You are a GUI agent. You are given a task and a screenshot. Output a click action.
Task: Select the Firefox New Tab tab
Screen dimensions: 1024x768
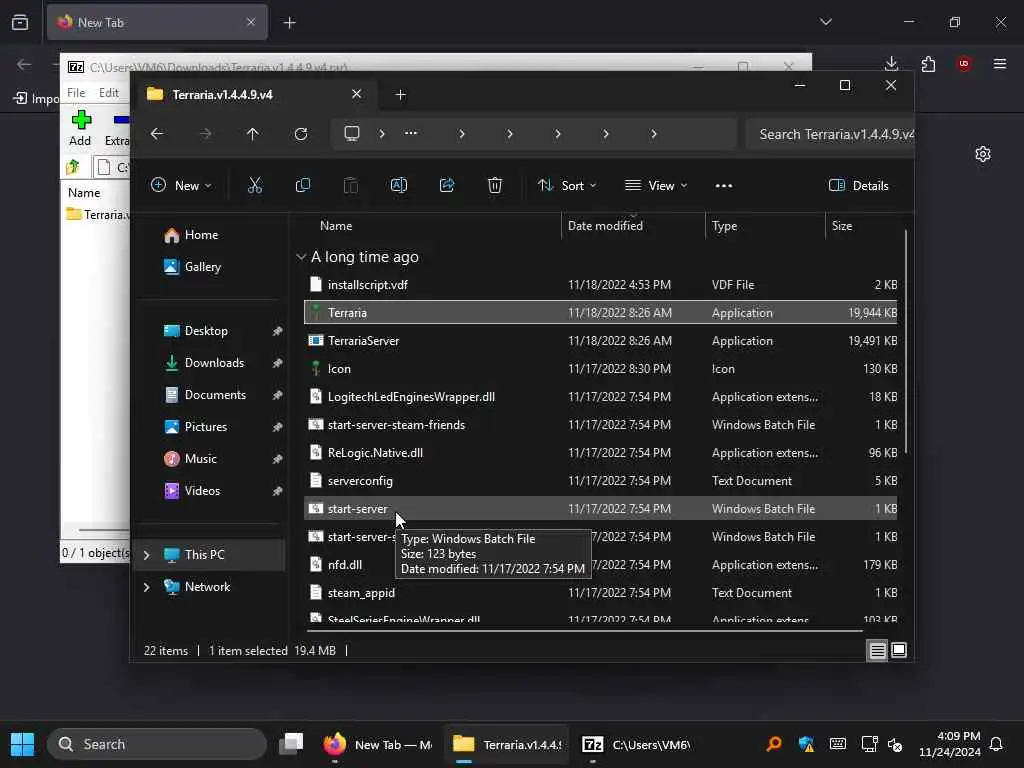(157, 22)
